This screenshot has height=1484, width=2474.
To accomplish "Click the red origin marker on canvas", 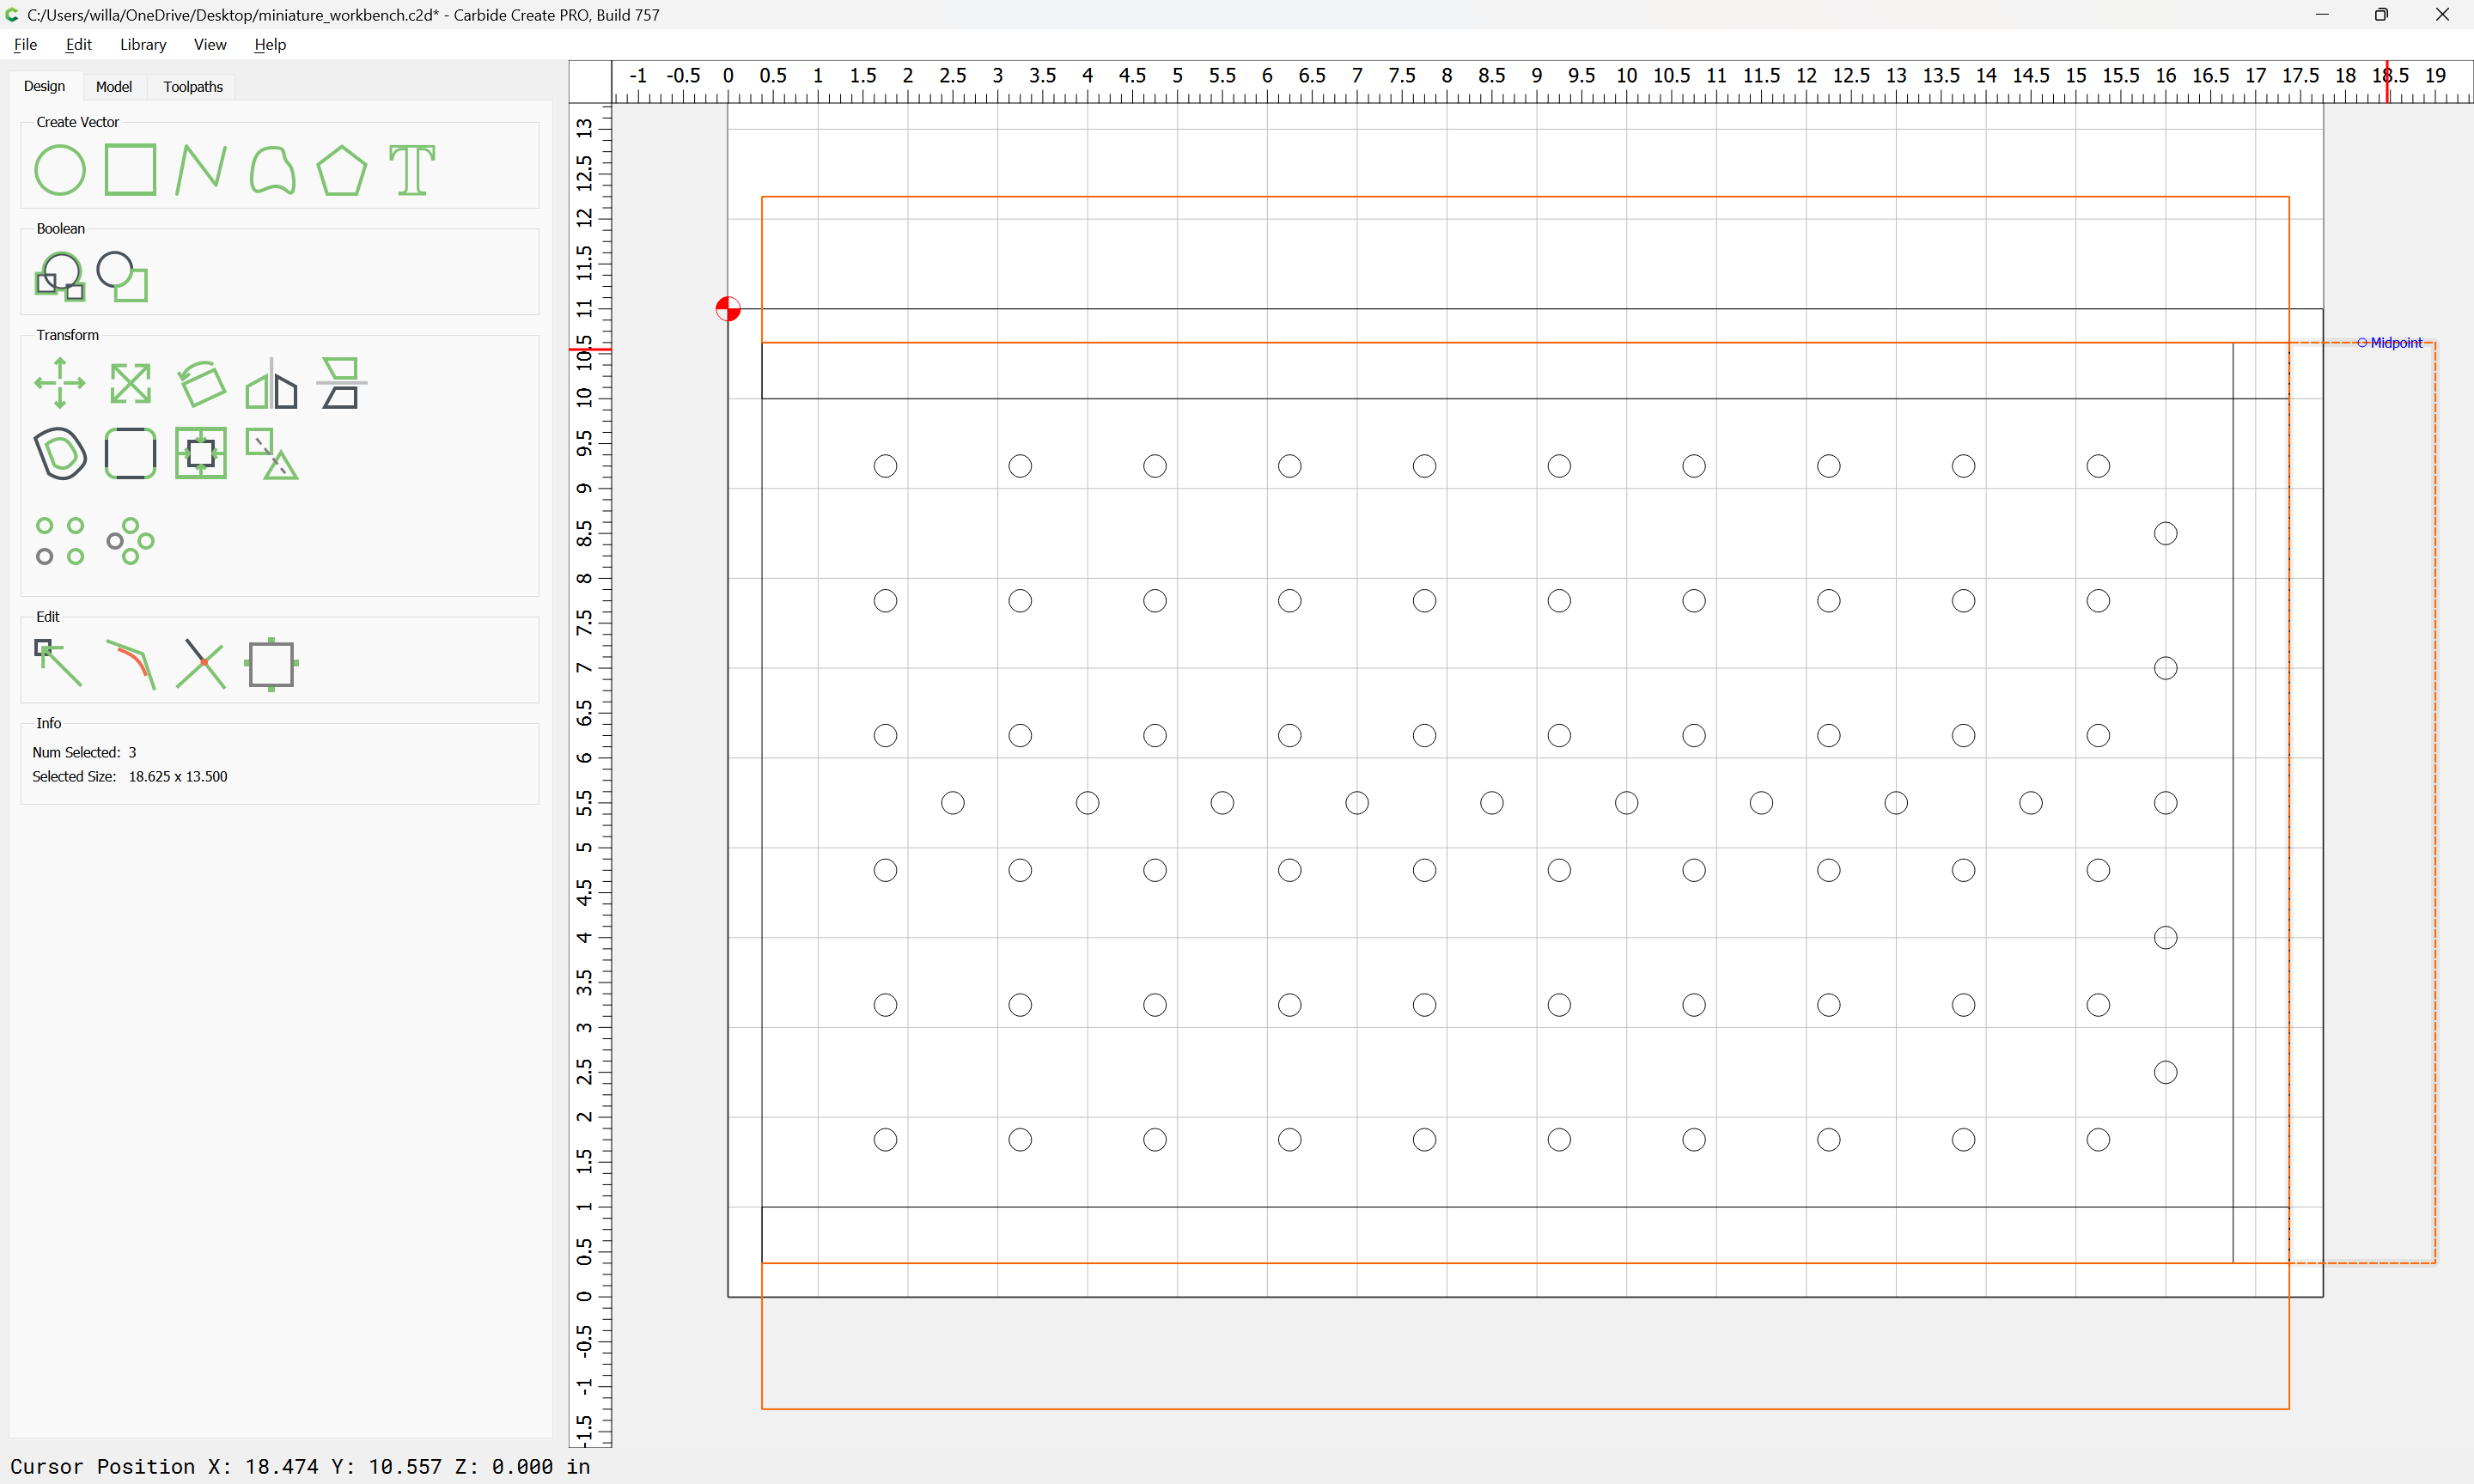I will [728, 309].
